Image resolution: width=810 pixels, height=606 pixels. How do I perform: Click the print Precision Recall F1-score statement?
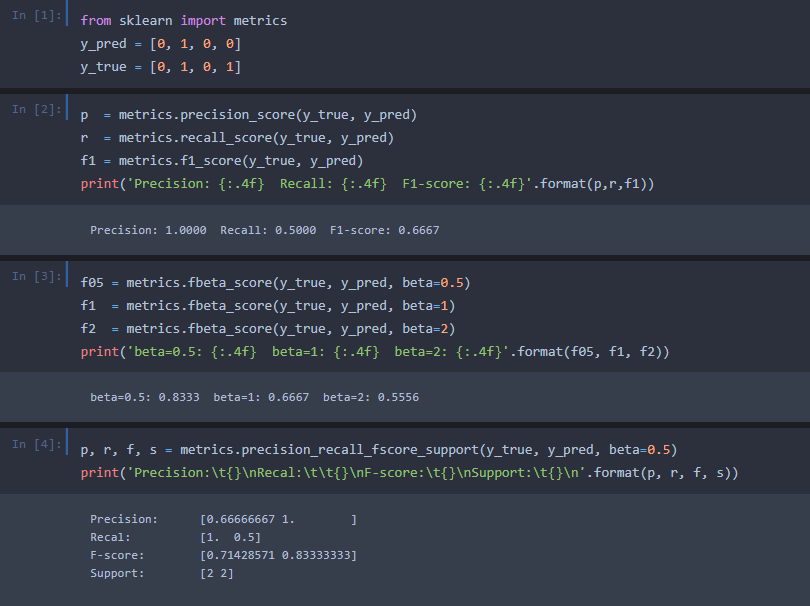coord(367,184)
